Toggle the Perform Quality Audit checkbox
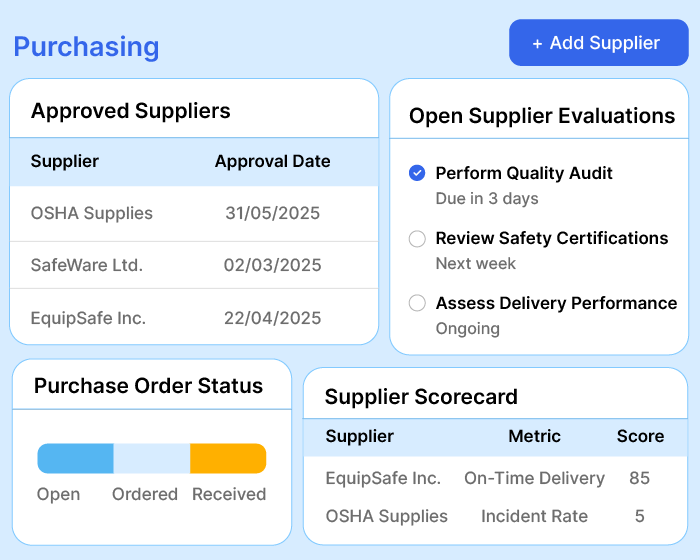This screenshot has width=700, height=560. pos(417,173)
